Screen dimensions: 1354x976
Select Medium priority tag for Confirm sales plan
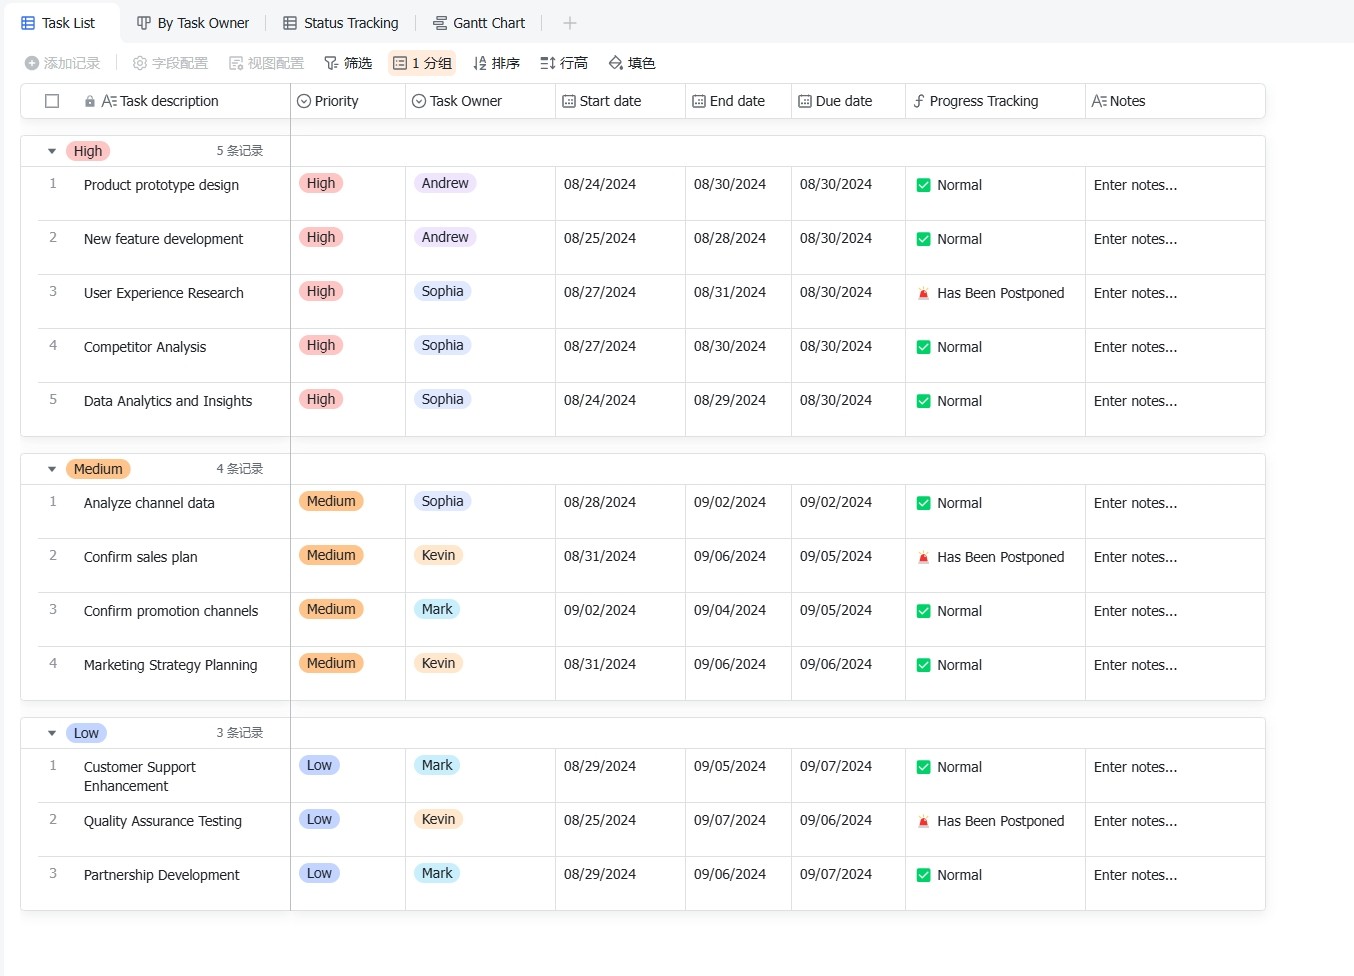(x=331, y=555)
